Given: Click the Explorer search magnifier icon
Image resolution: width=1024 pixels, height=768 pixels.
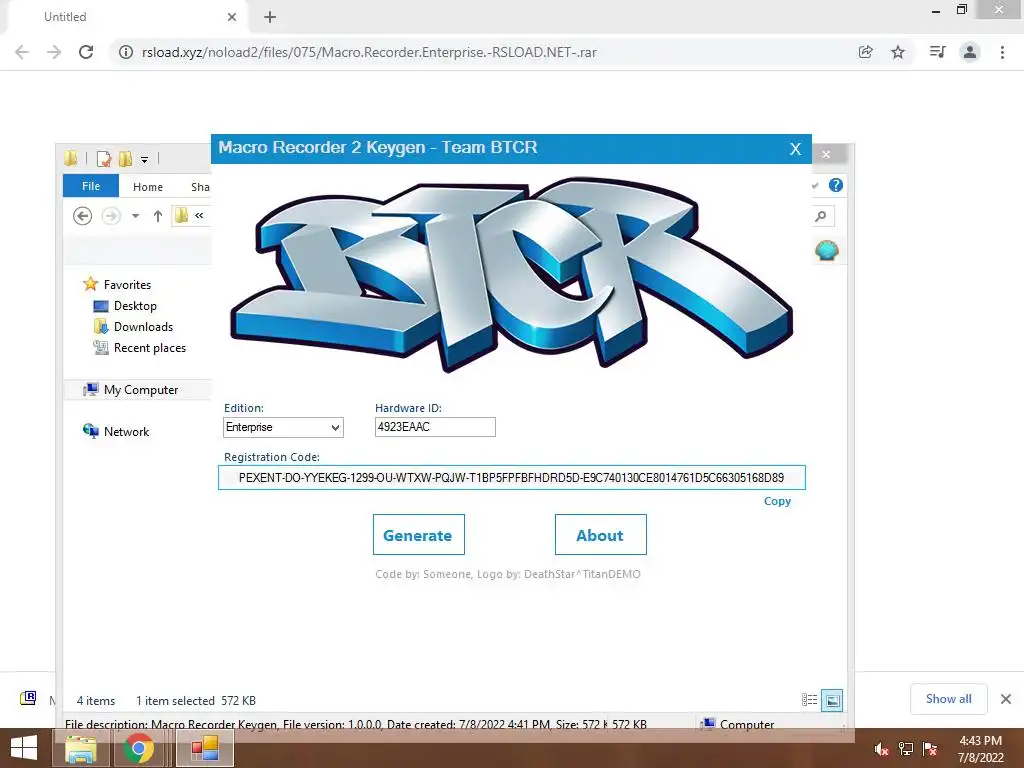Looking at the screenshot, I should [821, 216].
